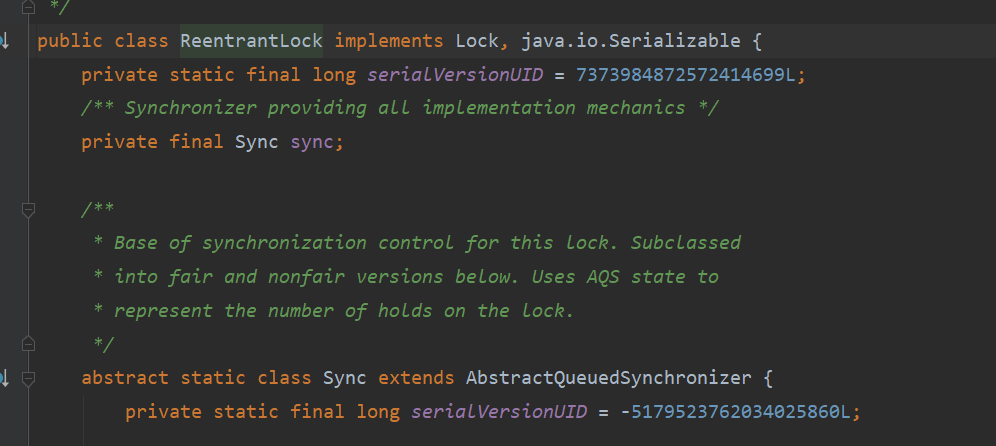Click the gutter marker beside ReentrantLock class declaration
Viewport: 996px width, 446px height.
[3, 42]
